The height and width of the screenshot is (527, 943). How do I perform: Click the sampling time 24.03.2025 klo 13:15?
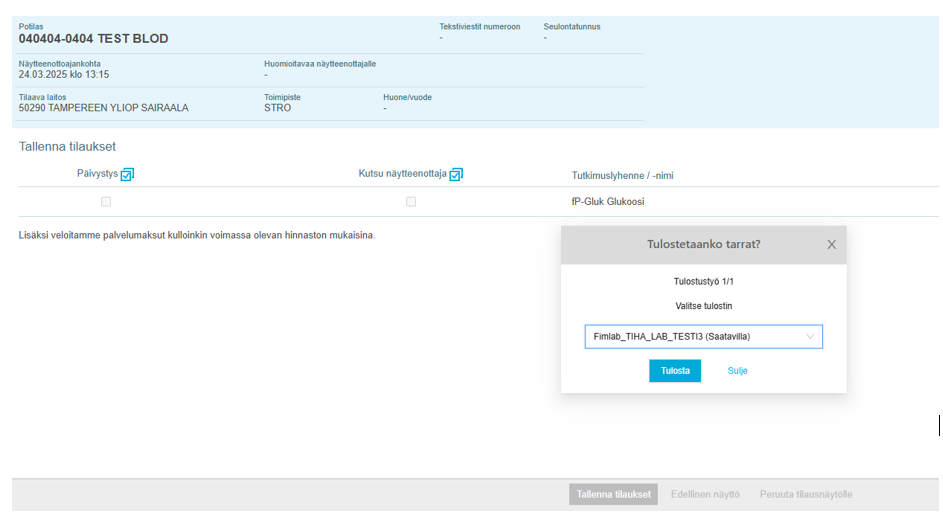pyautogui.click(x=64, y=75)
